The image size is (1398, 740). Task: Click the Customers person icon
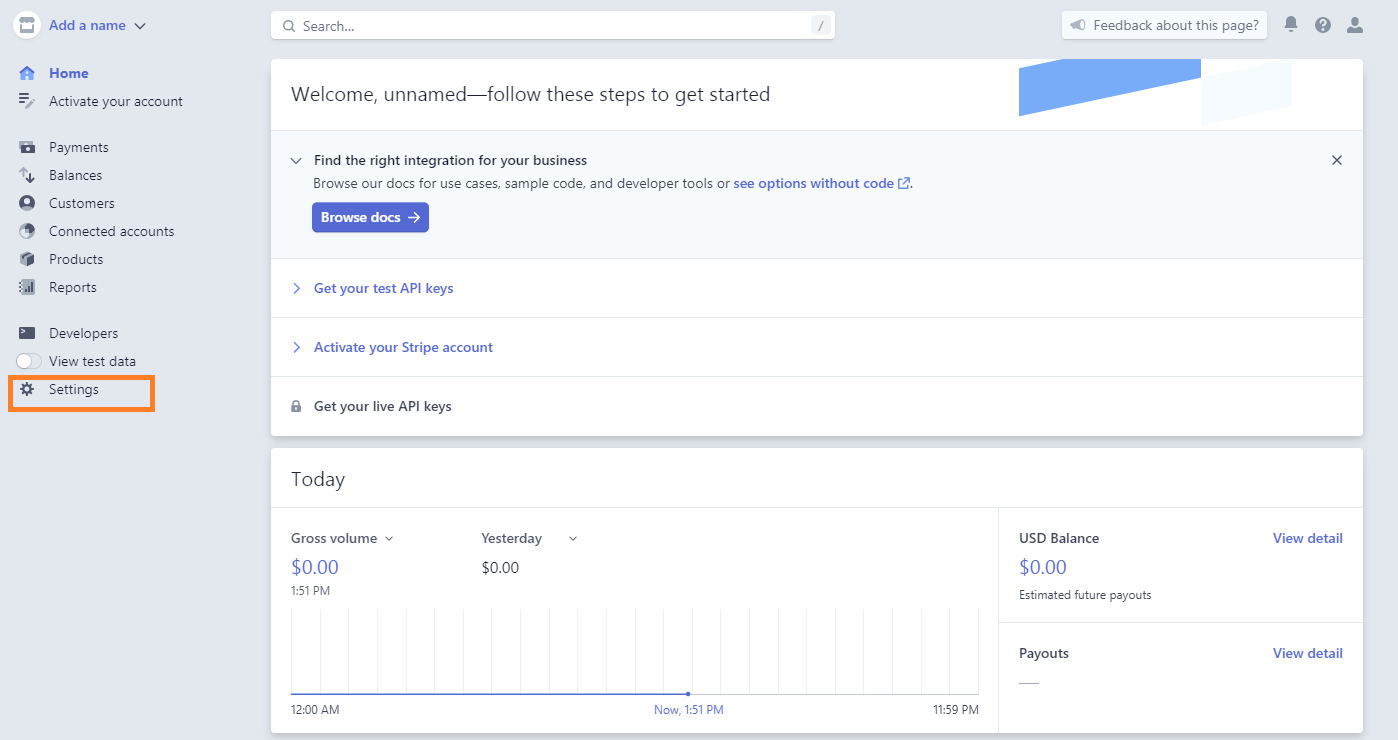click(27, 203)
